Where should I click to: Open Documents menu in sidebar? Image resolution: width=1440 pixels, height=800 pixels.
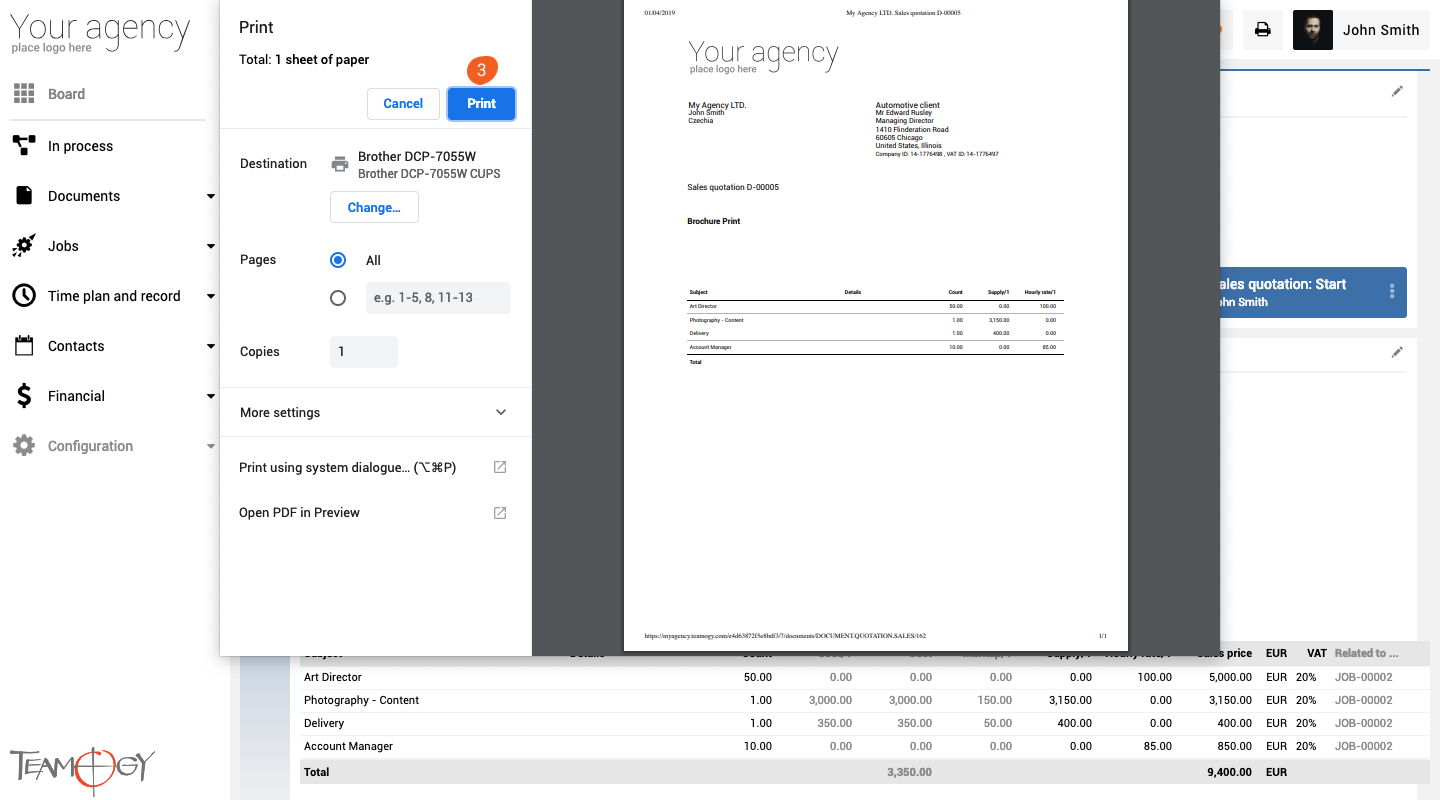tap(84, 196)
